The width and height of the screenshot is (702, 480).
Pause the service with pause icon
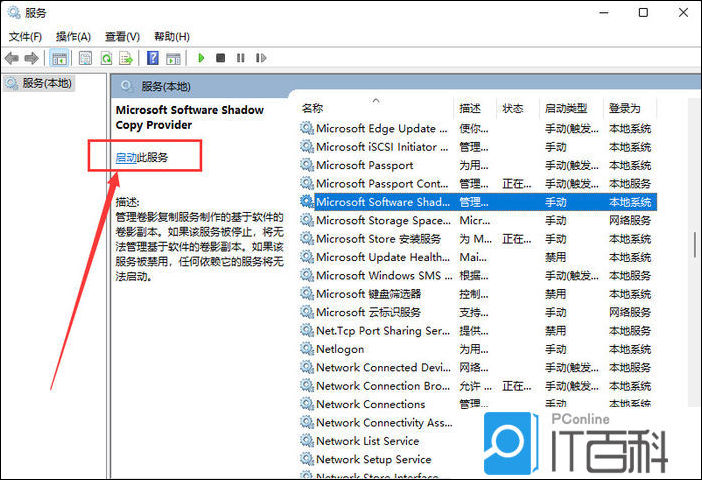click(x=241, y=58)
